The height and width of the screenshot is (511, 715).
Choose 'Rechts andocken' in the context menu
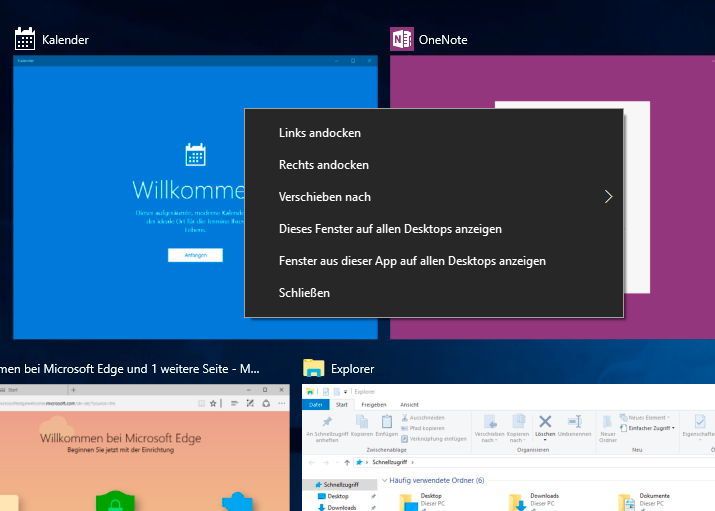pos(434,165)
